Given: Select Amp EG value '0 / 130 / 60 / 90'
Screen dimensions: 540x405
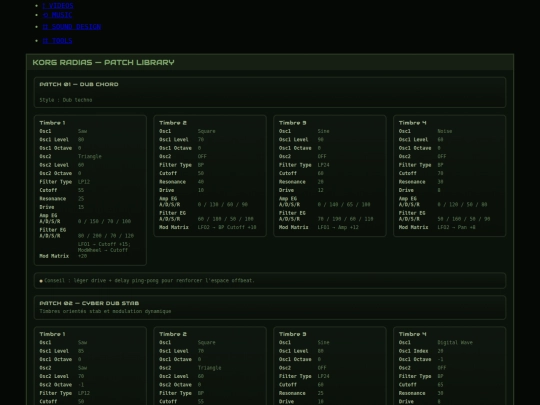Looking at the screenshot, I should (223, 205).
